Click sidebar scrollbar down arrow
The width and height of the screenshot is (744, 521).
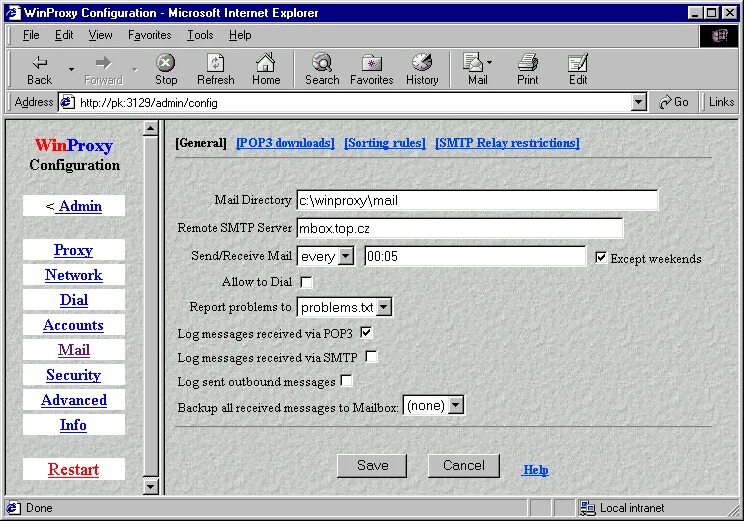pyautogui.click(x=150, y=487)
